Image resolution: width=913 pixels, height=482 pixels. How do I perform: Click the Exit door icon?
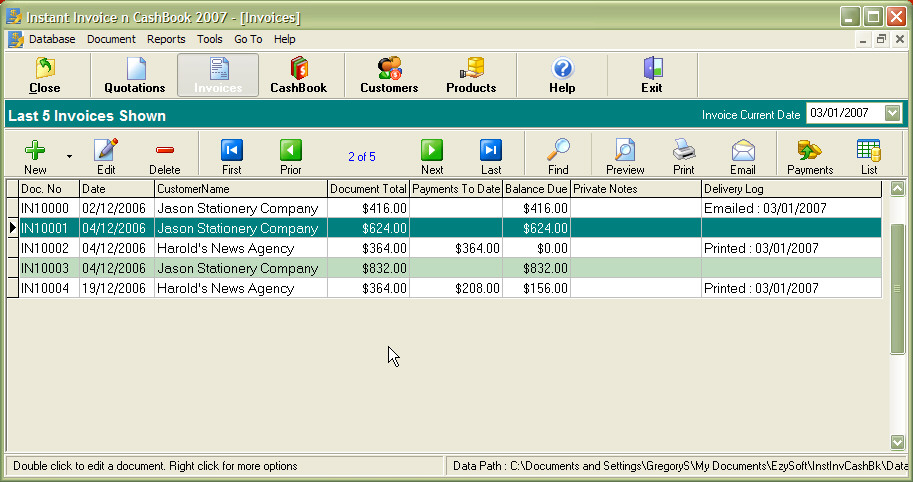click(x=652, y=68)
